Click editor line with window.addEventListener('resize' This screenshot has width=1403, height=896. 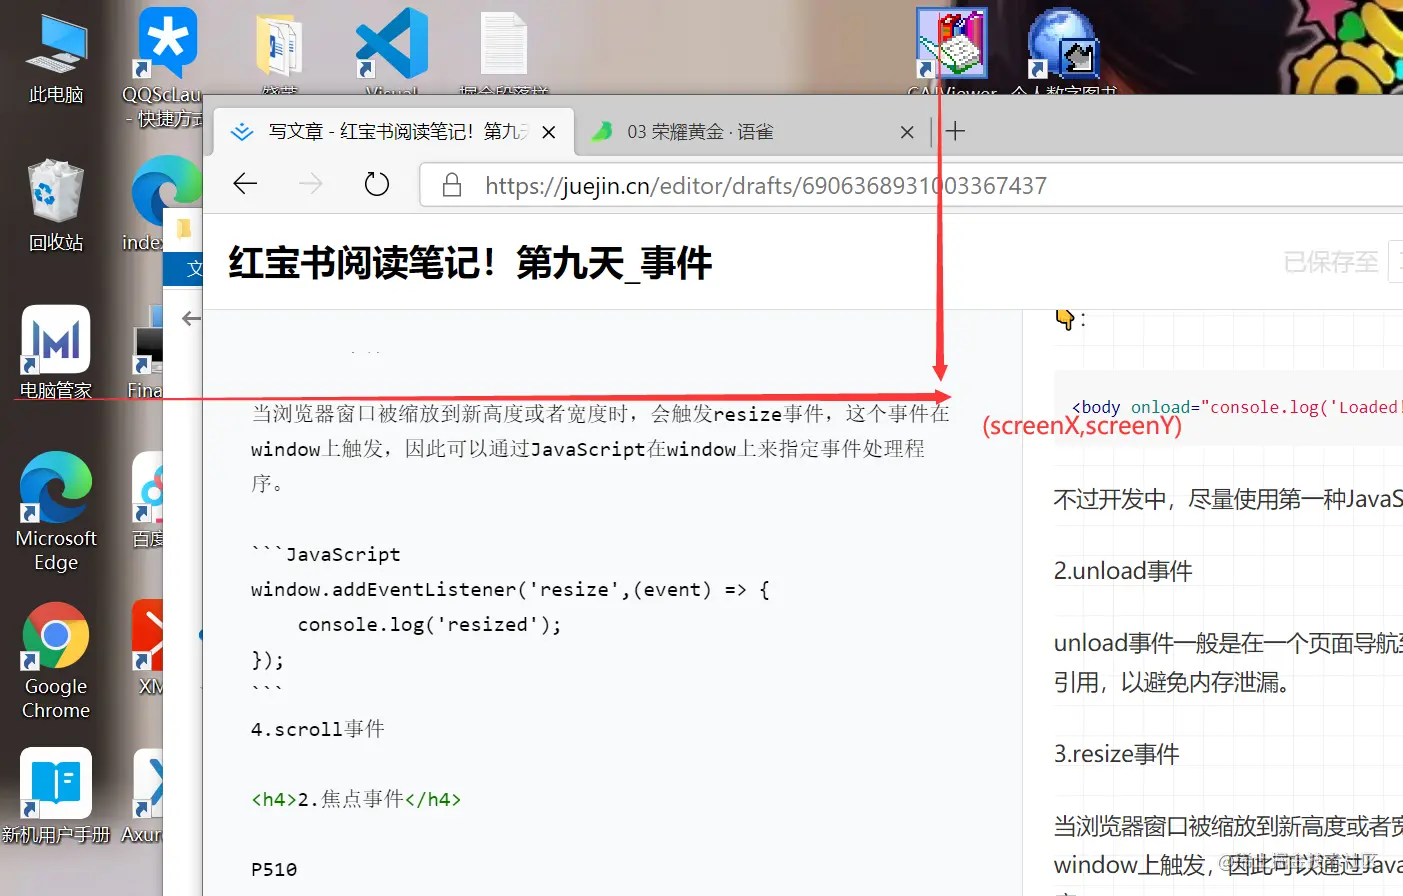click(x=510, y=589)
